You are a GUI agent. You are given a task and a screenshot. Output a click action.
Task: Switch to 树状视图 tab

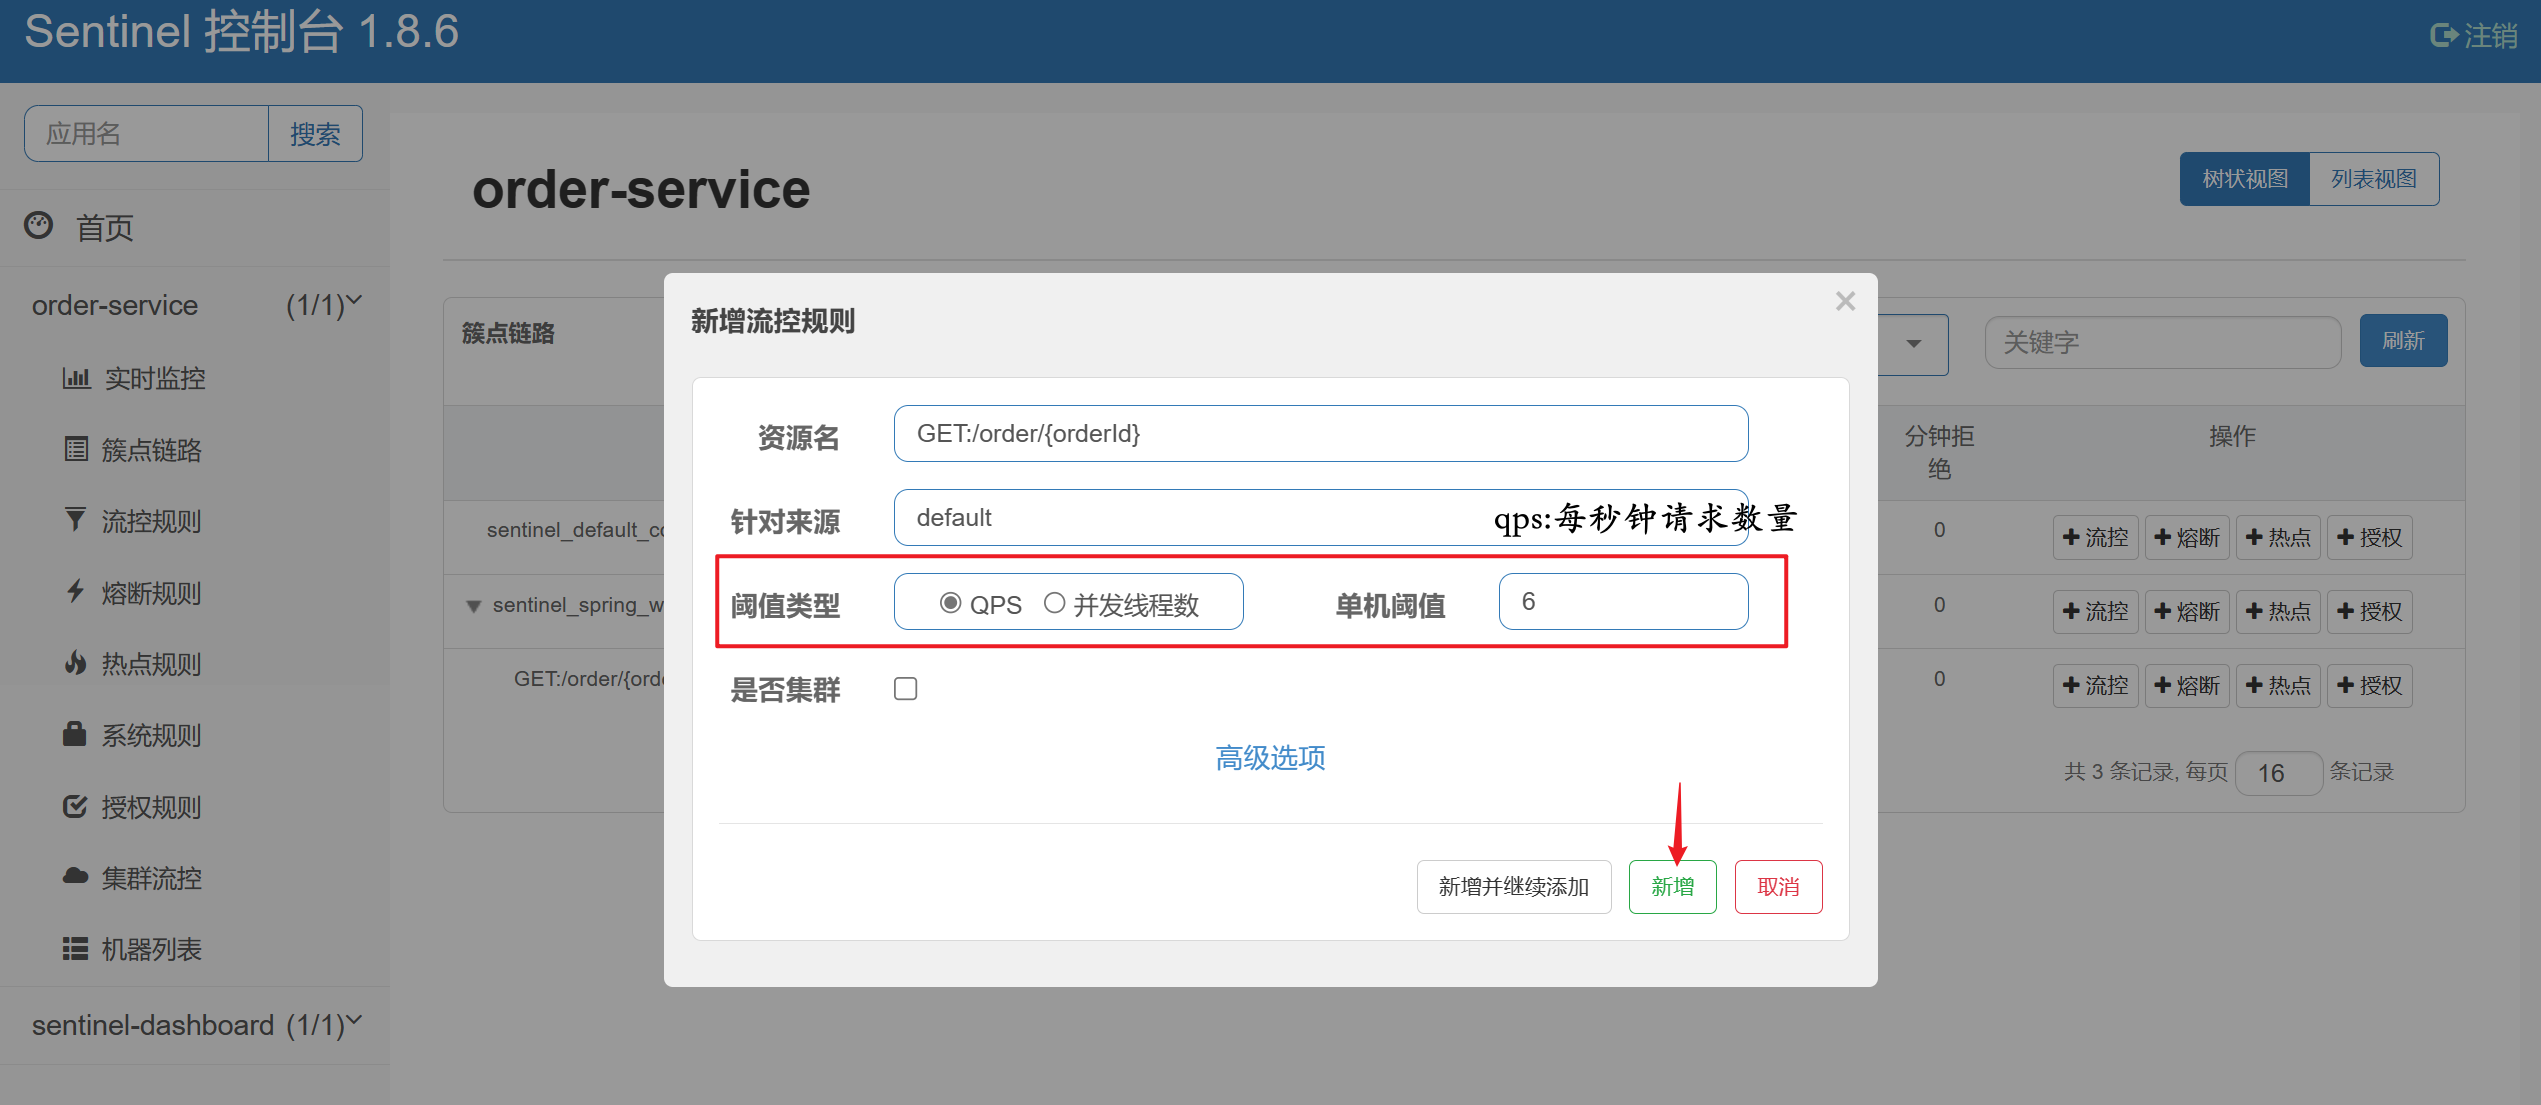point(2245,179)
